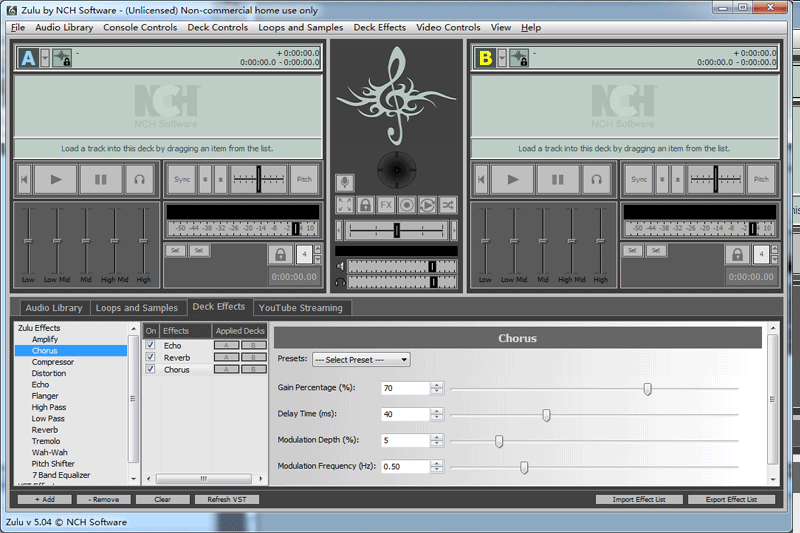
Task: Click the + Add button
Action: click(x=45, y=499)
